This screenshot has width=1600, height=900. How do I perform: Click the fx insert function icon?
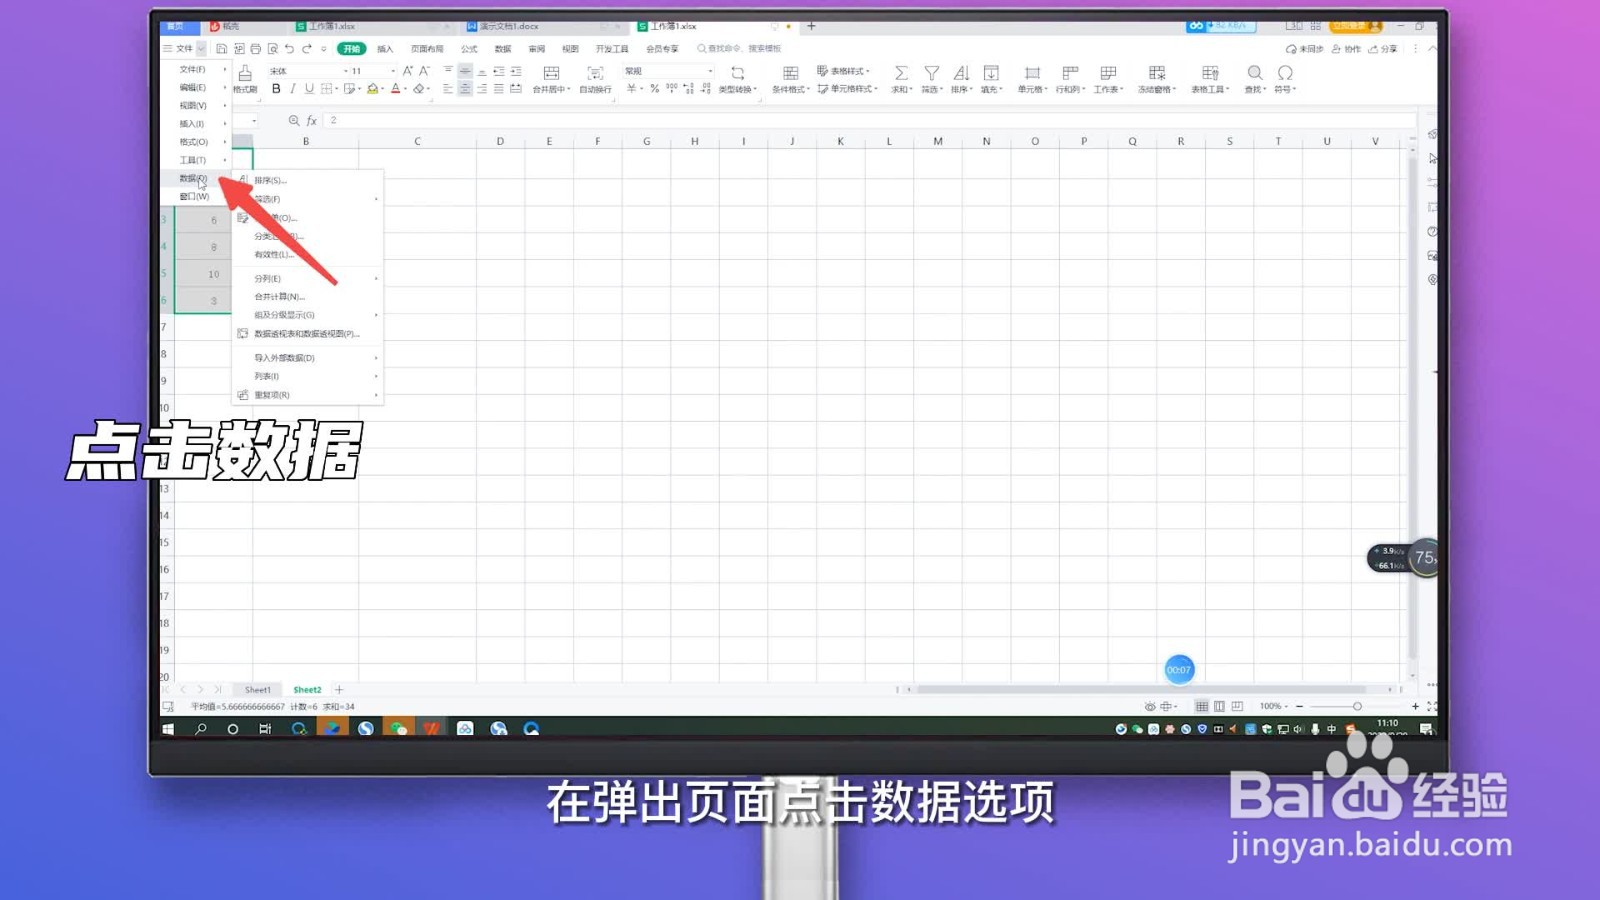312,120
